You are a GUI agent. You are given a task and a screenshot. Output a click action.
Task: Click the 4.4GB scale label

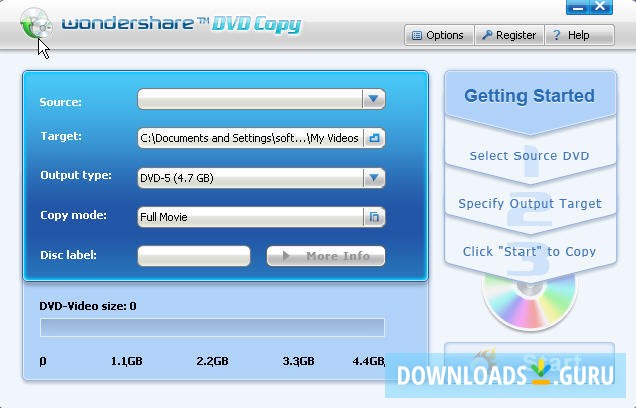pyautogui.click(x=368, y=361)
